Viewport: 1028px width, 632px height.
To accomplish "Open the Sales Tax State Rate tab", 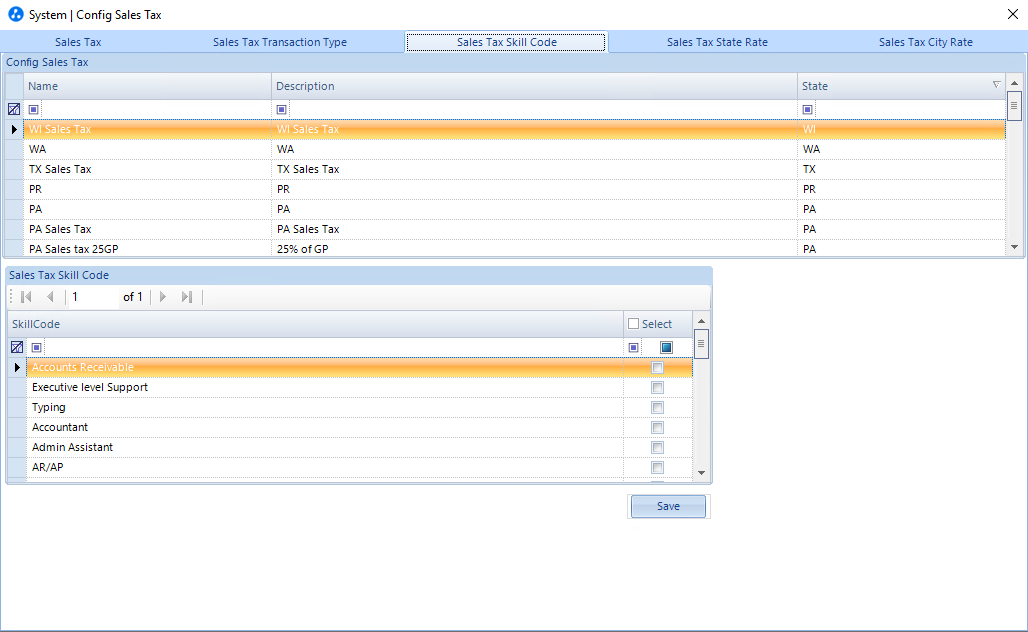I will tap(717, 42).
